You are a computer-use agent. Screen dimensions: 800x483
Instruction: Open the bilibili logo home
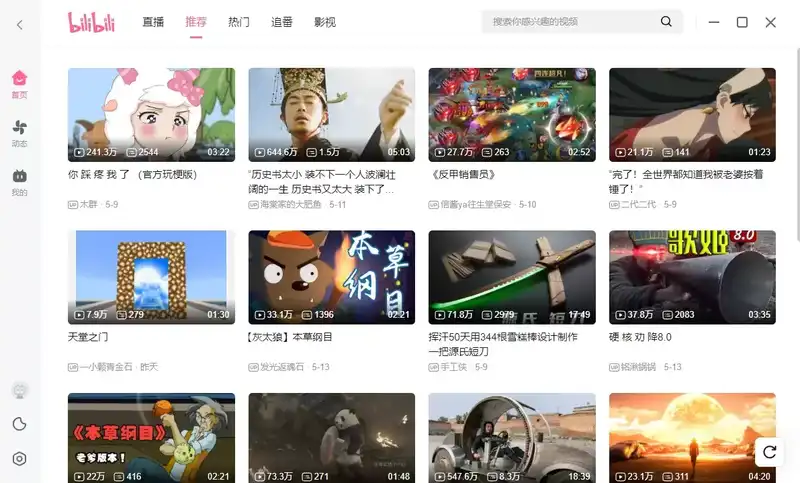92,22
